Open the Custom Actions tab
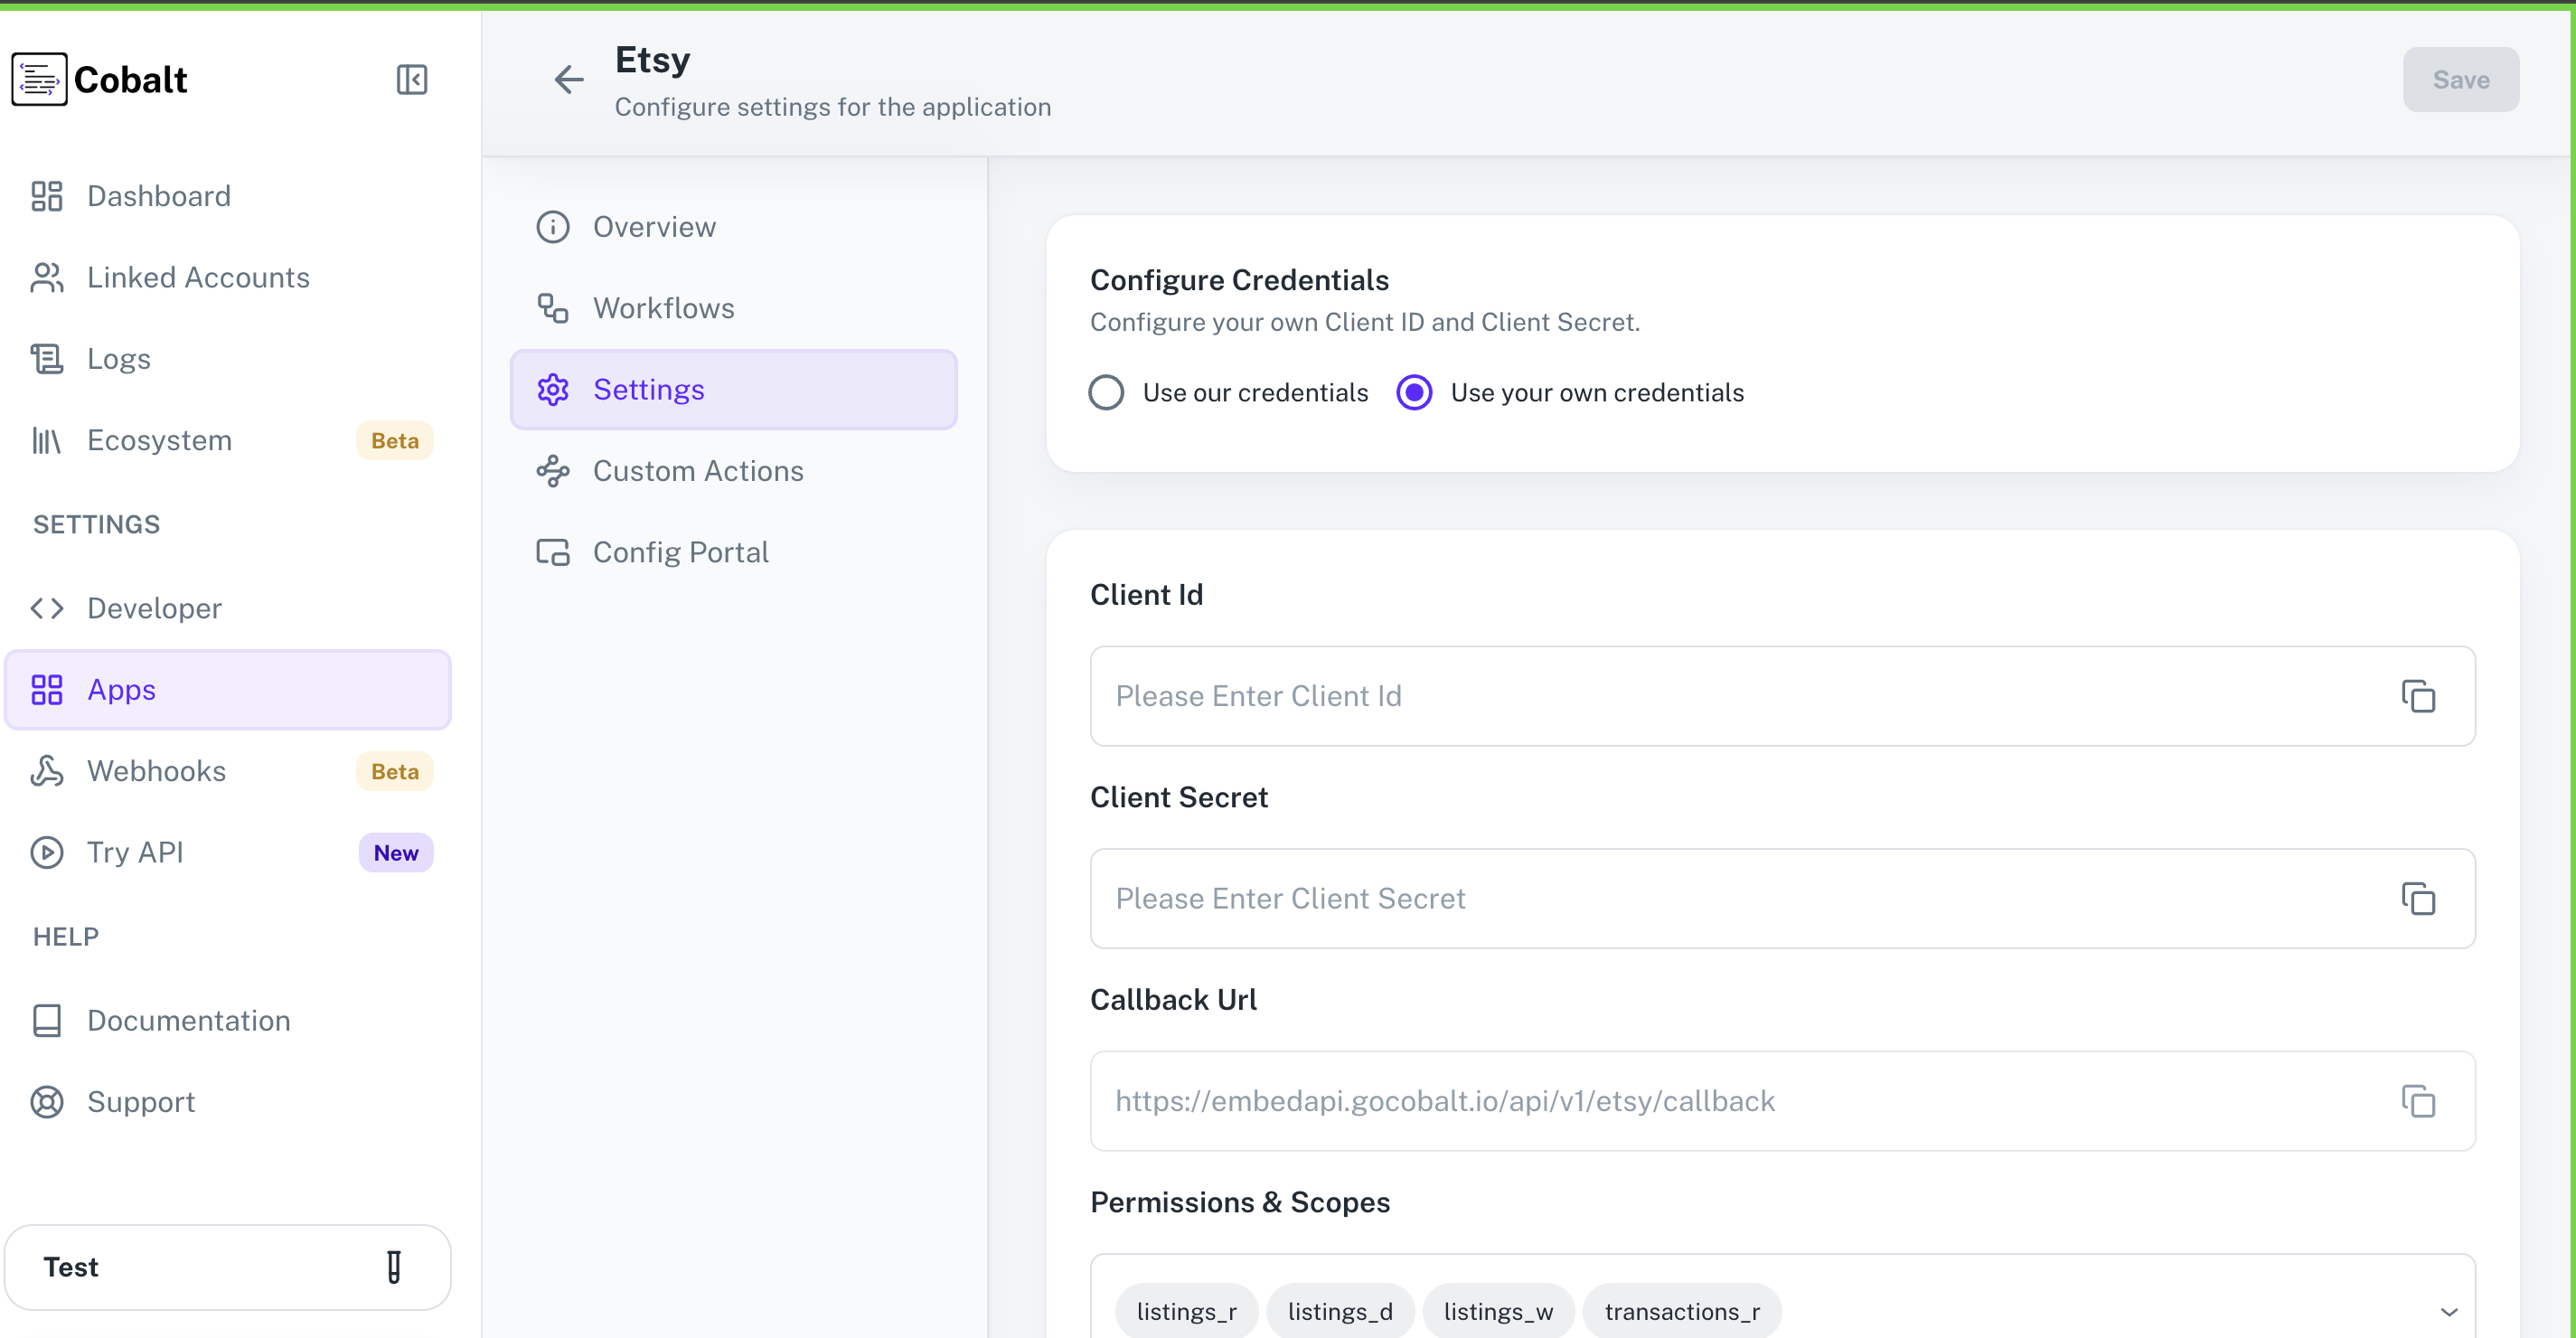The image size is (2576, 1338). tap(697, 470)
